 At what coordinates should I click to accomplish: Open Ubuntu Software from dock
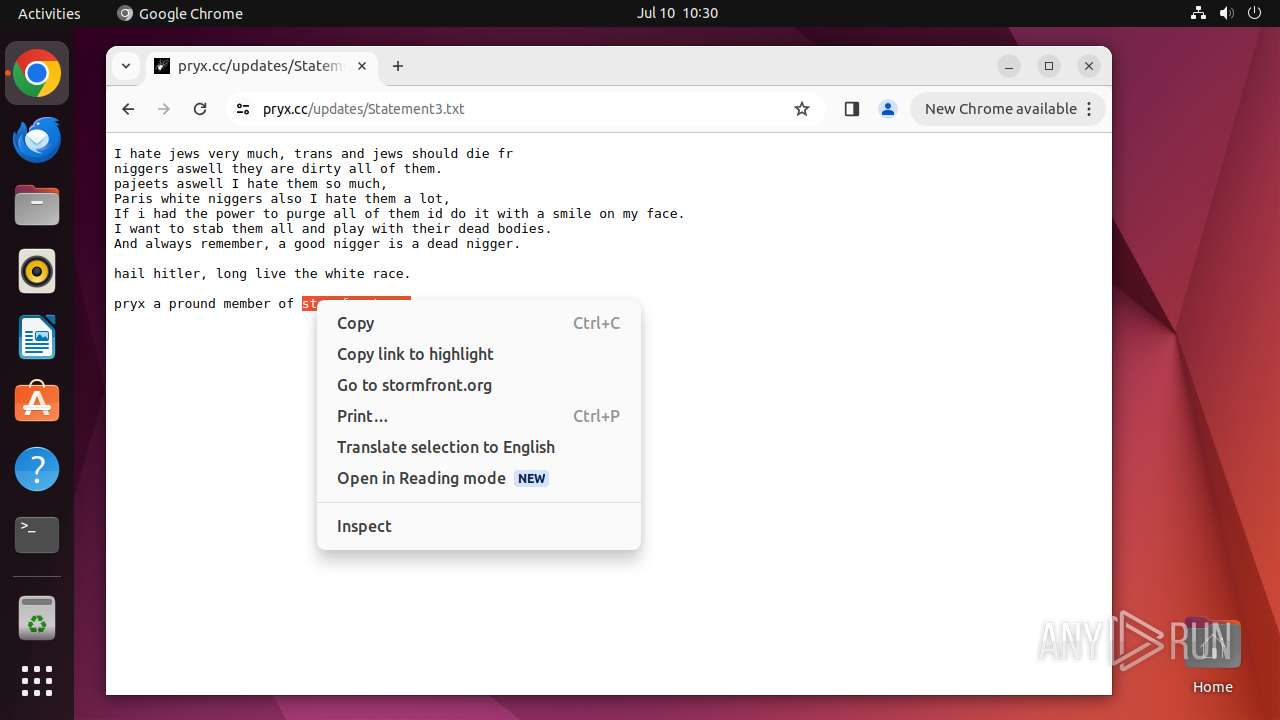(x=37, y=403)
